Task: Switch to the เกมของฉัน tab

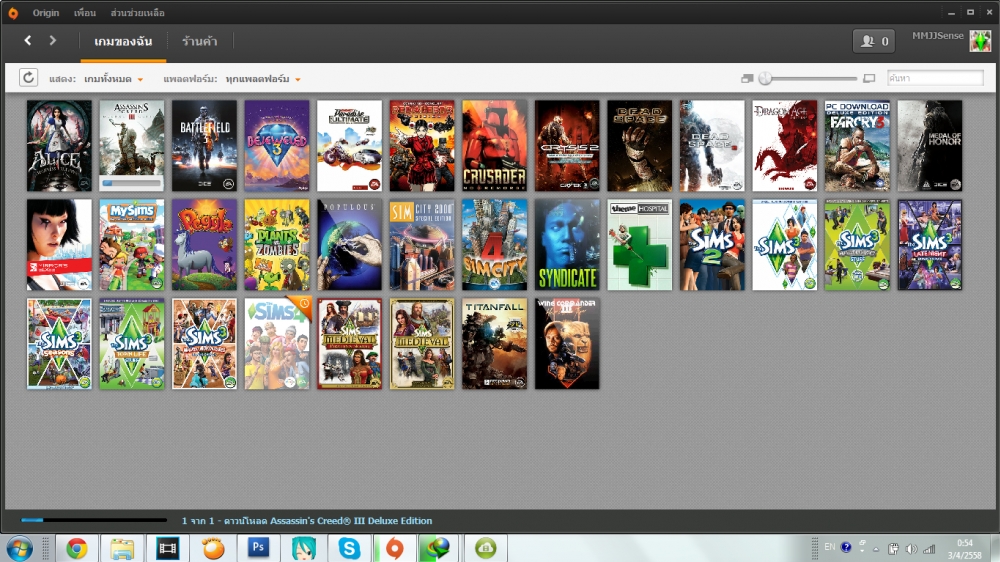Action: pyautogui.click(x=122, y=41)
